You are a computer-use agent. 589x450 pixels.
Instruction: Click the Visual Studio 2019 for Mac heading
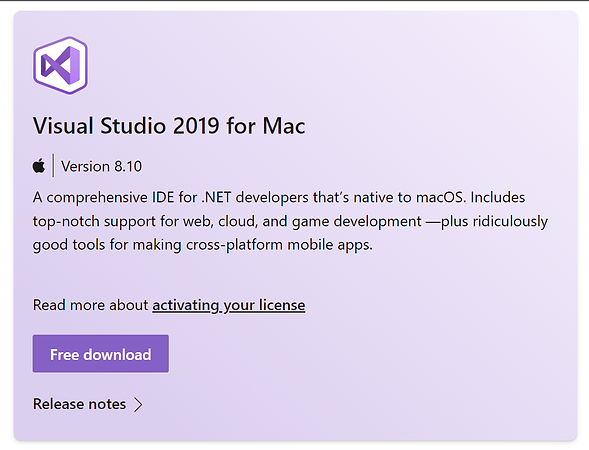169,125
